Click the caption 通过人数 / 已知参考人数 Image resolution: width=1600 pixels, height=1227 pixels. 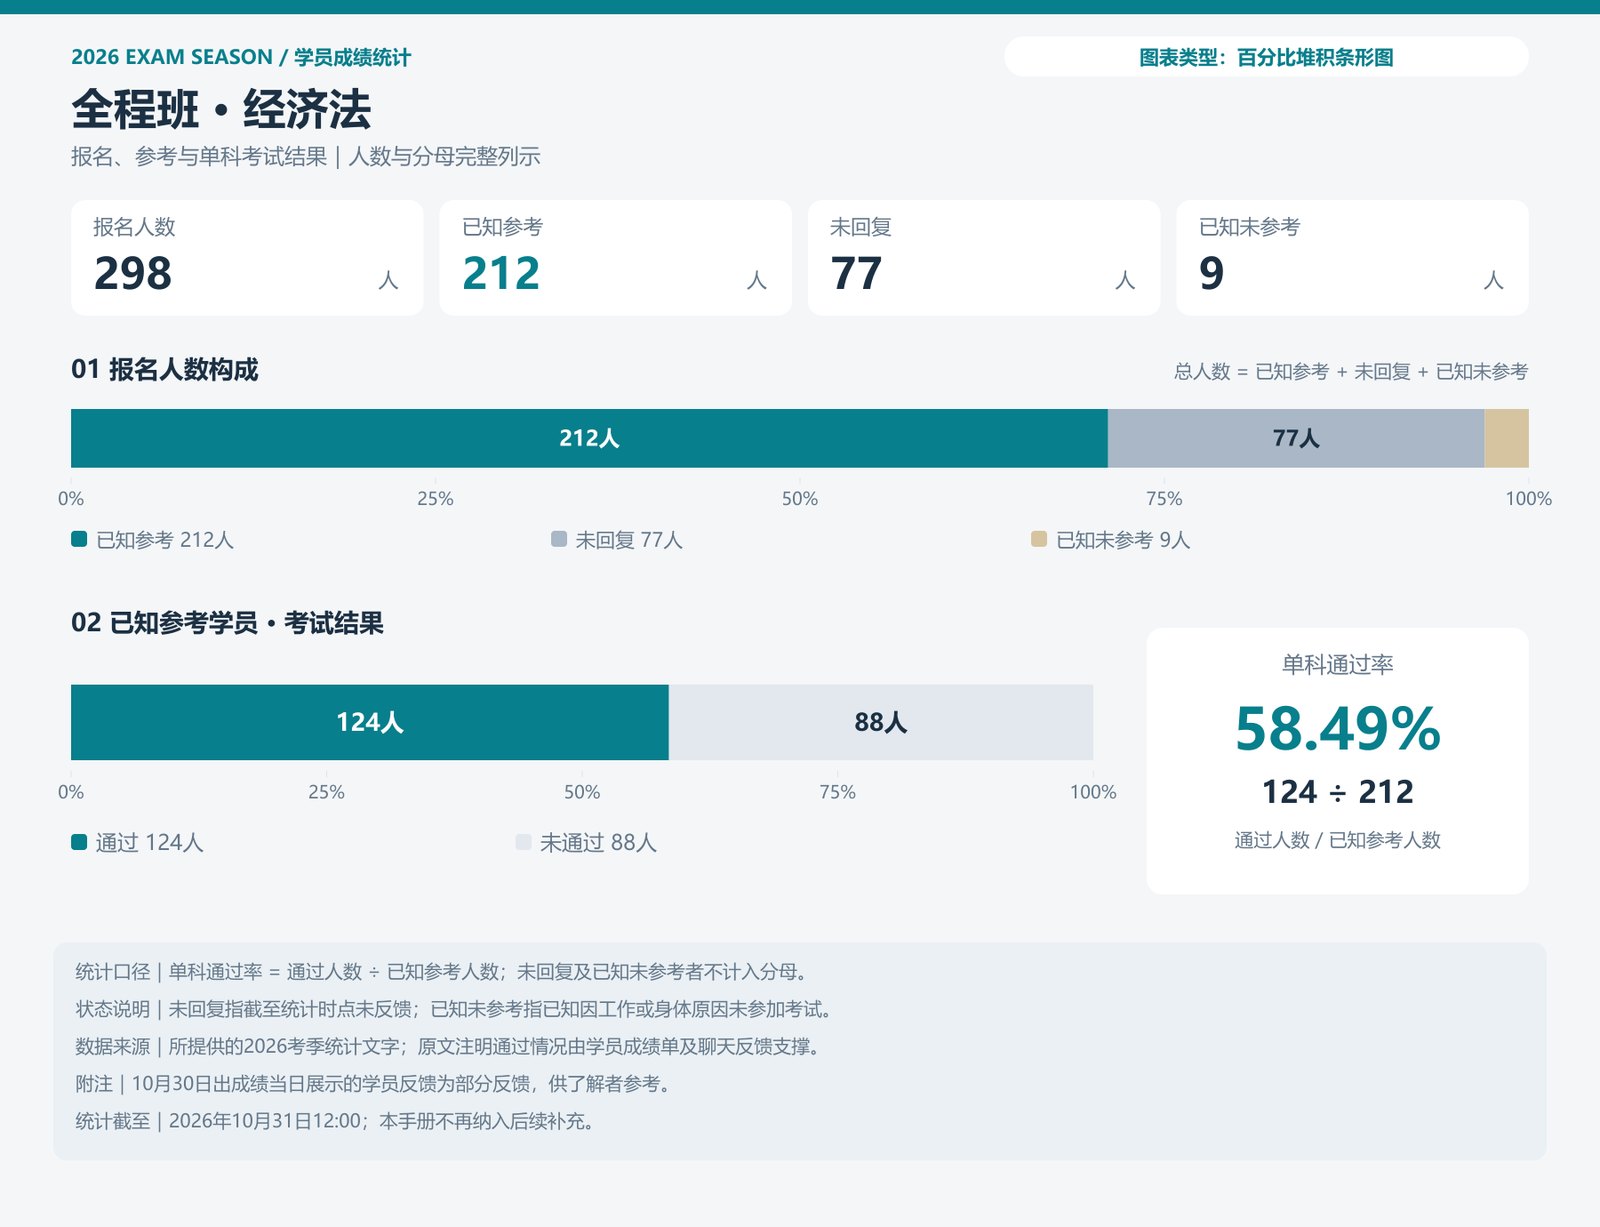coord(1338,840)
